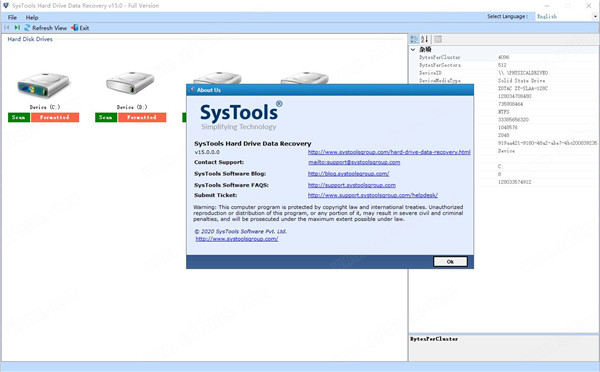Click Ok in About Us dialog
Screen dimensions: 600x372
pyautogui.click(x=450, y=262)
